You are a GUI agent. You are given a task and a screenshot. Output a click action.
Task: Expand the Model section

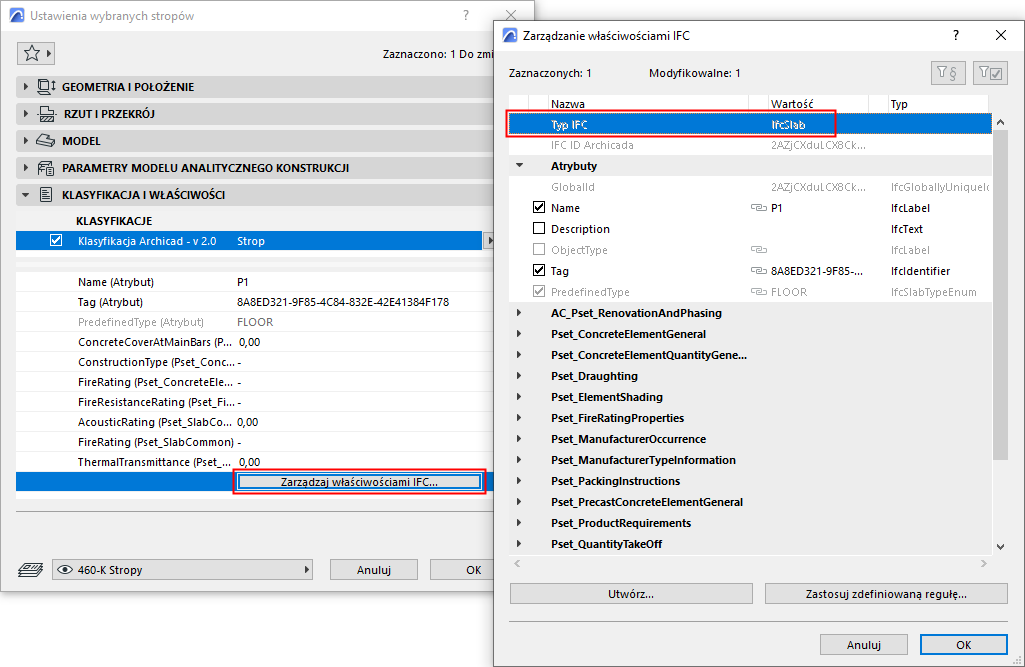(25, 141)
